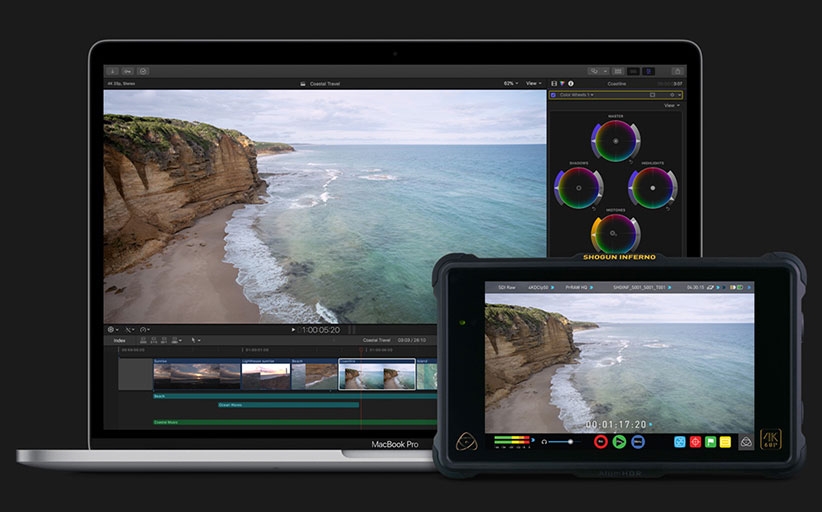This screenshot has width=822, height=512.
Task: Tap the yellow monitor tool icon
Action: tap(727, 441)
